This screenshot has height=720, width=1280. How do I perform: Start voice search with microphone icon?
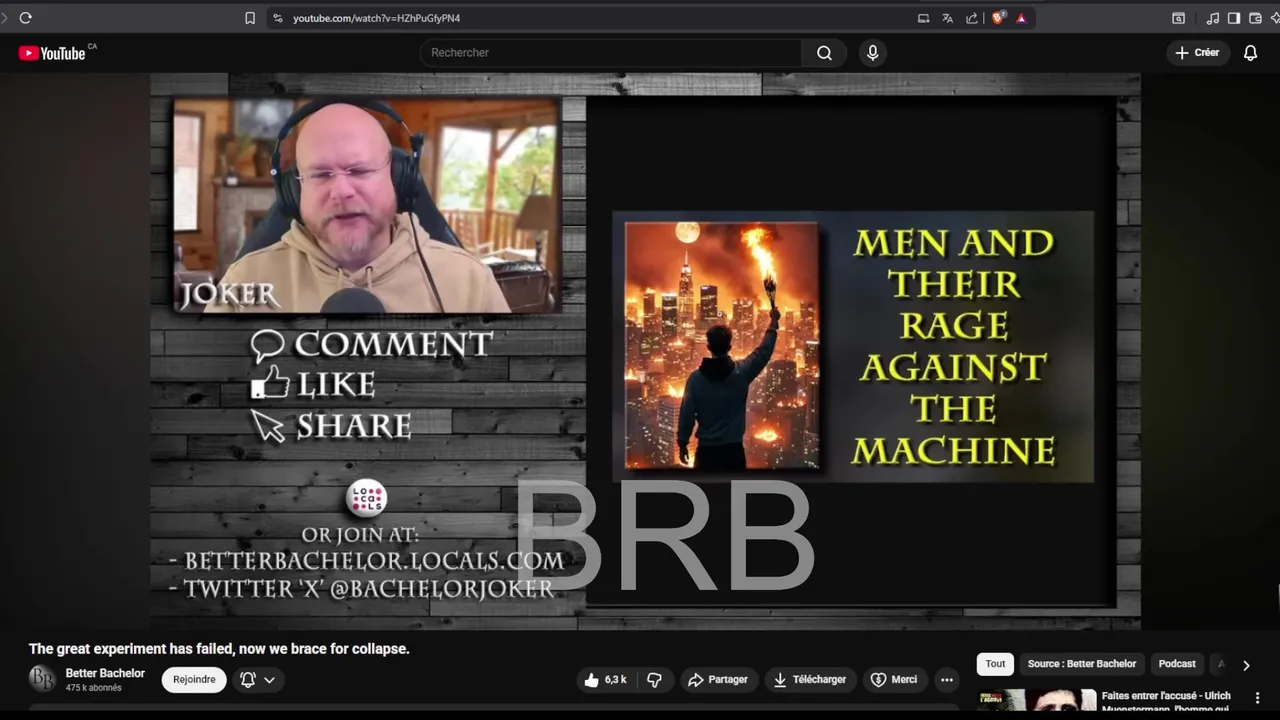(873, 53)
